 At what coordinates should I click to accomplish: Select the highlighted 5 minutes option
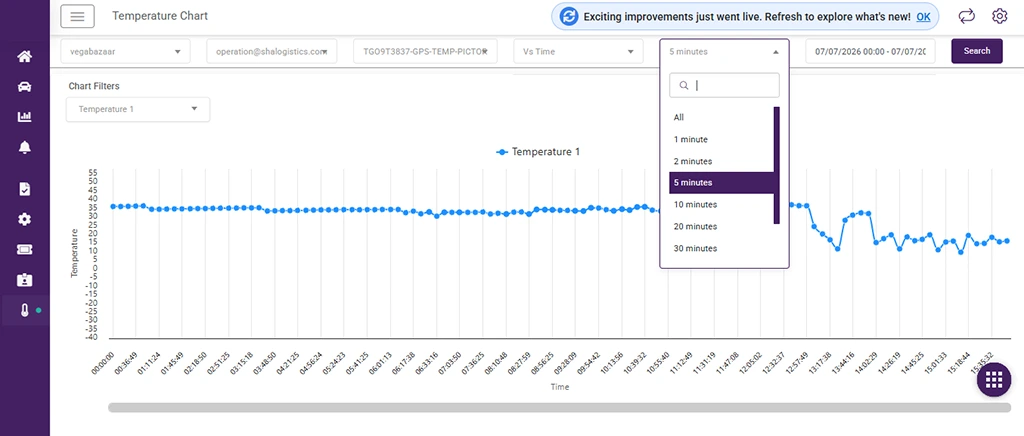coord(721,183)
